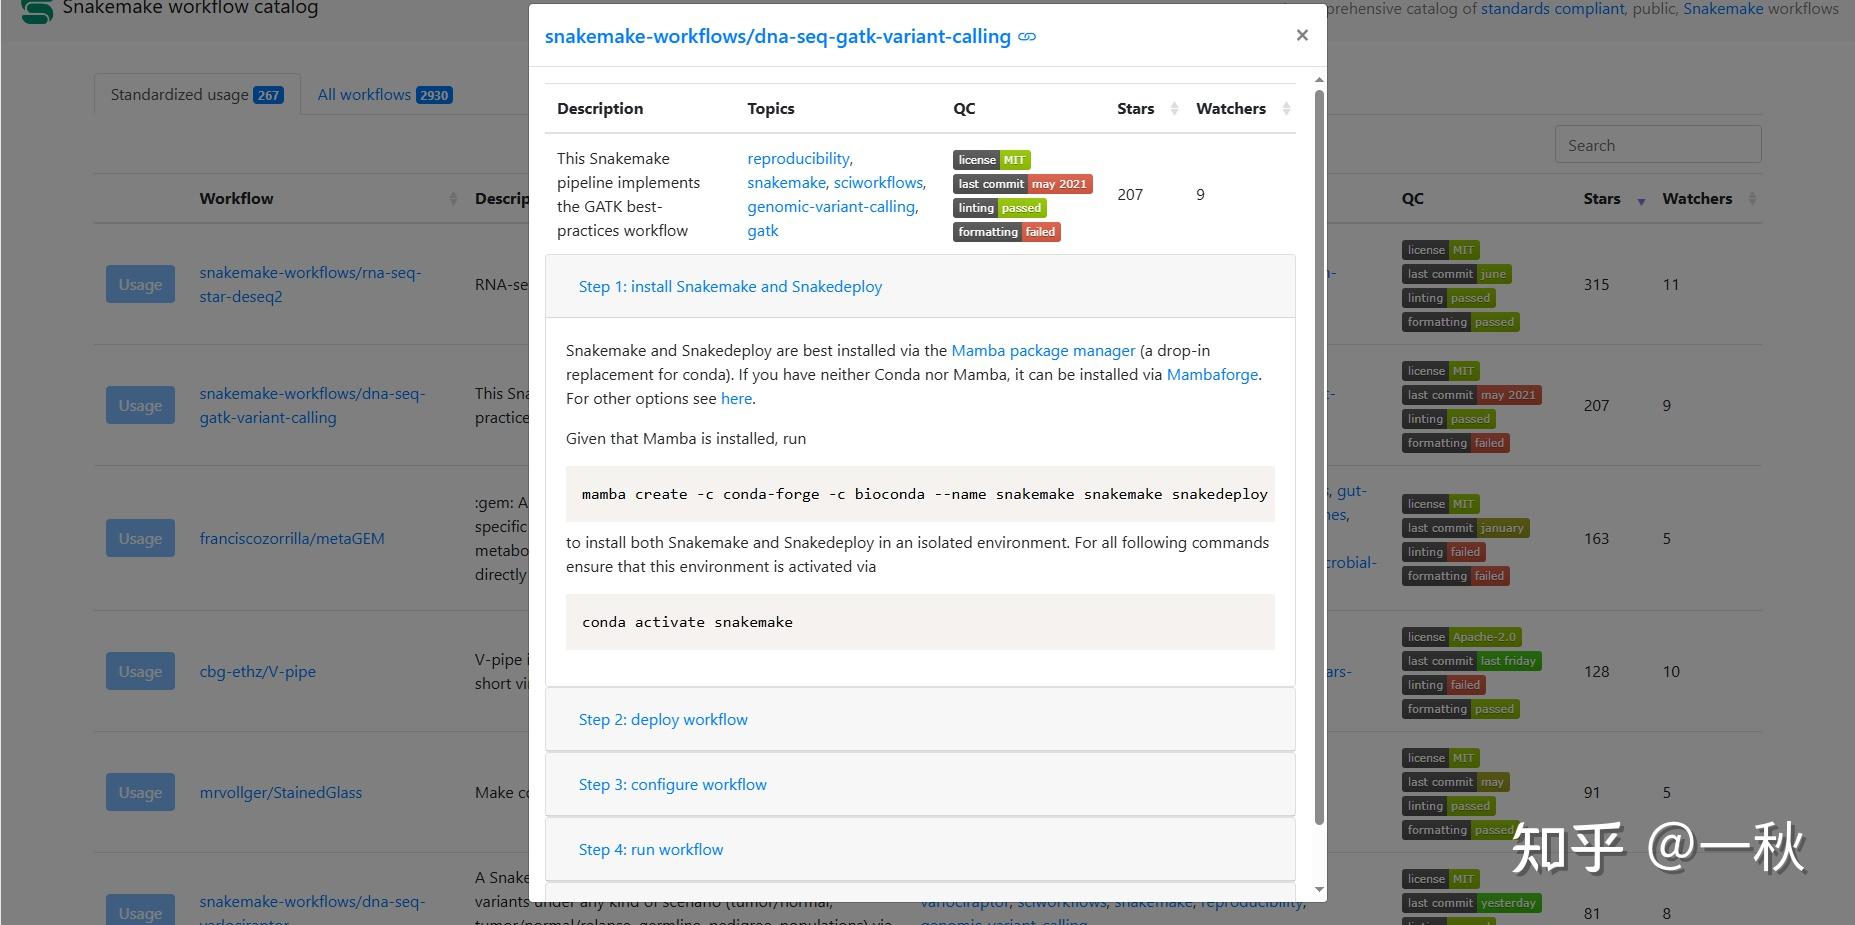Sort background table by Workflow column arrows
This screenshot has width=1855, height=925.
453,199
